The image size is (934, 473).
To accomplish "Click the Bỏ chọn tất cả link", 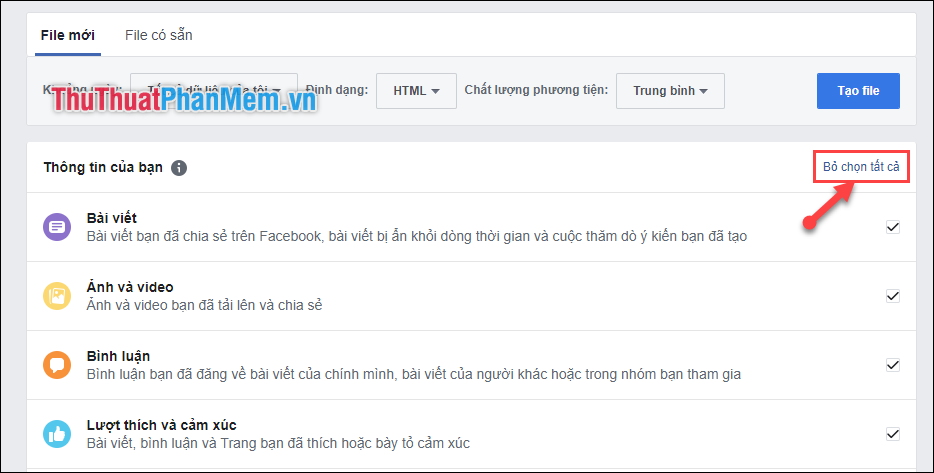I will tap(860, 167).
